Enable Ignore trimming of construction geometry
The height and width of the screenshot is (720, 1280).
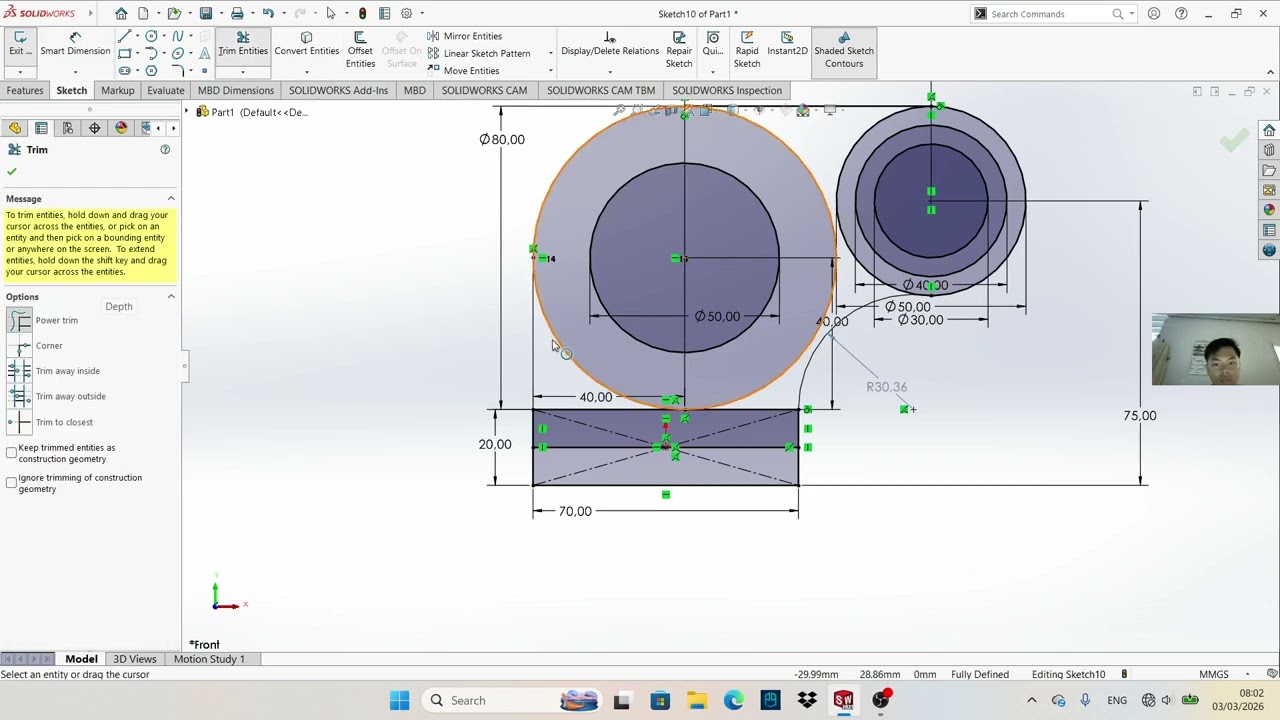(12, 483)
